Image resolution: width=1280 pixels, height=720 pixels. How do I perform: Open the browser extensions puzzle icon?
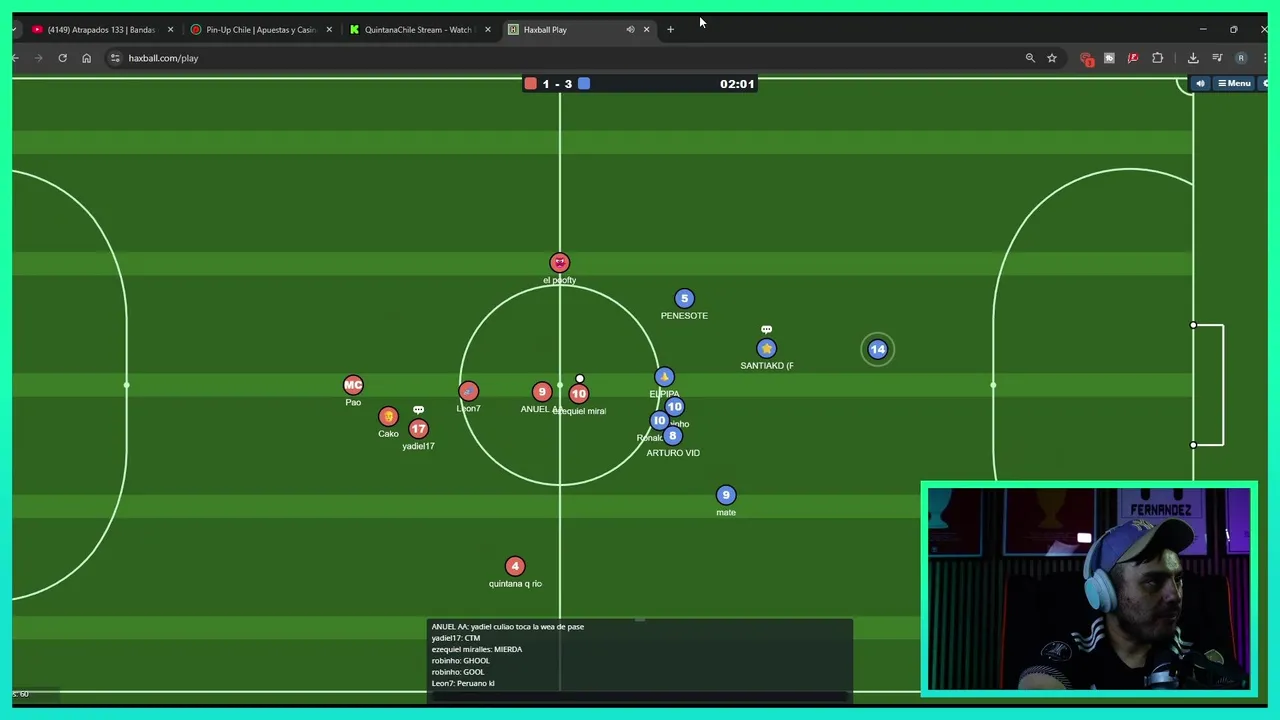click(1158, 58)
